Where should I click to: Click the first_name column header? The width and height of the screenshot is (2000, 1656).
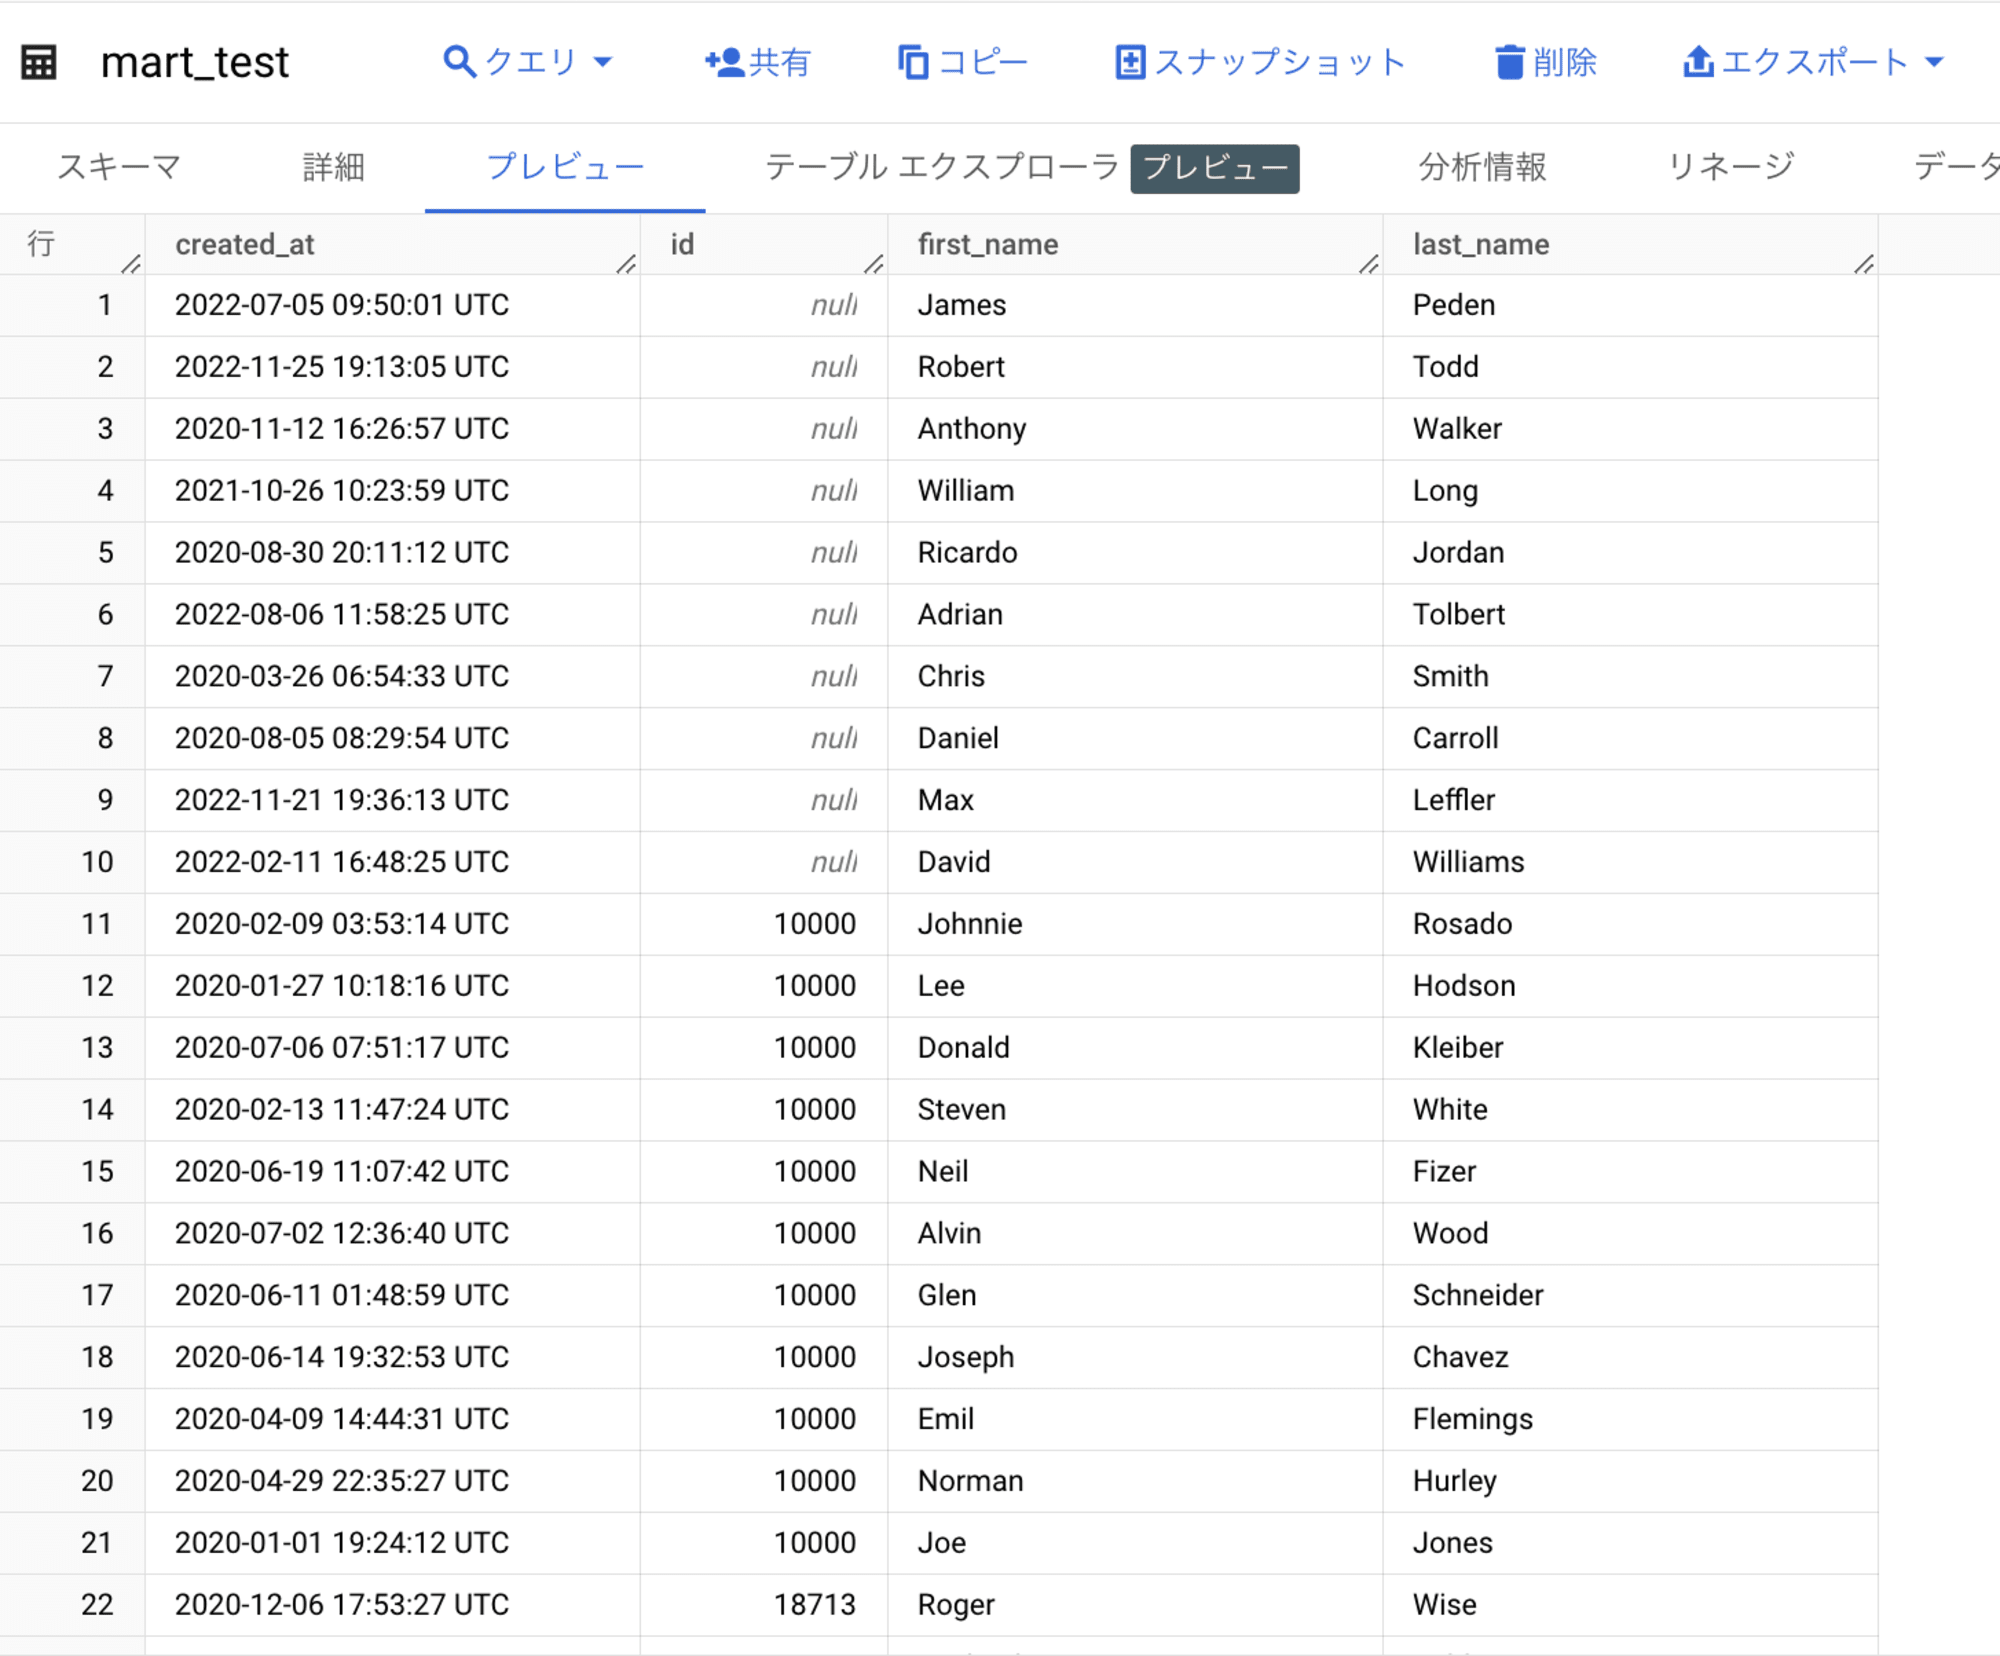coord(1135,244)
